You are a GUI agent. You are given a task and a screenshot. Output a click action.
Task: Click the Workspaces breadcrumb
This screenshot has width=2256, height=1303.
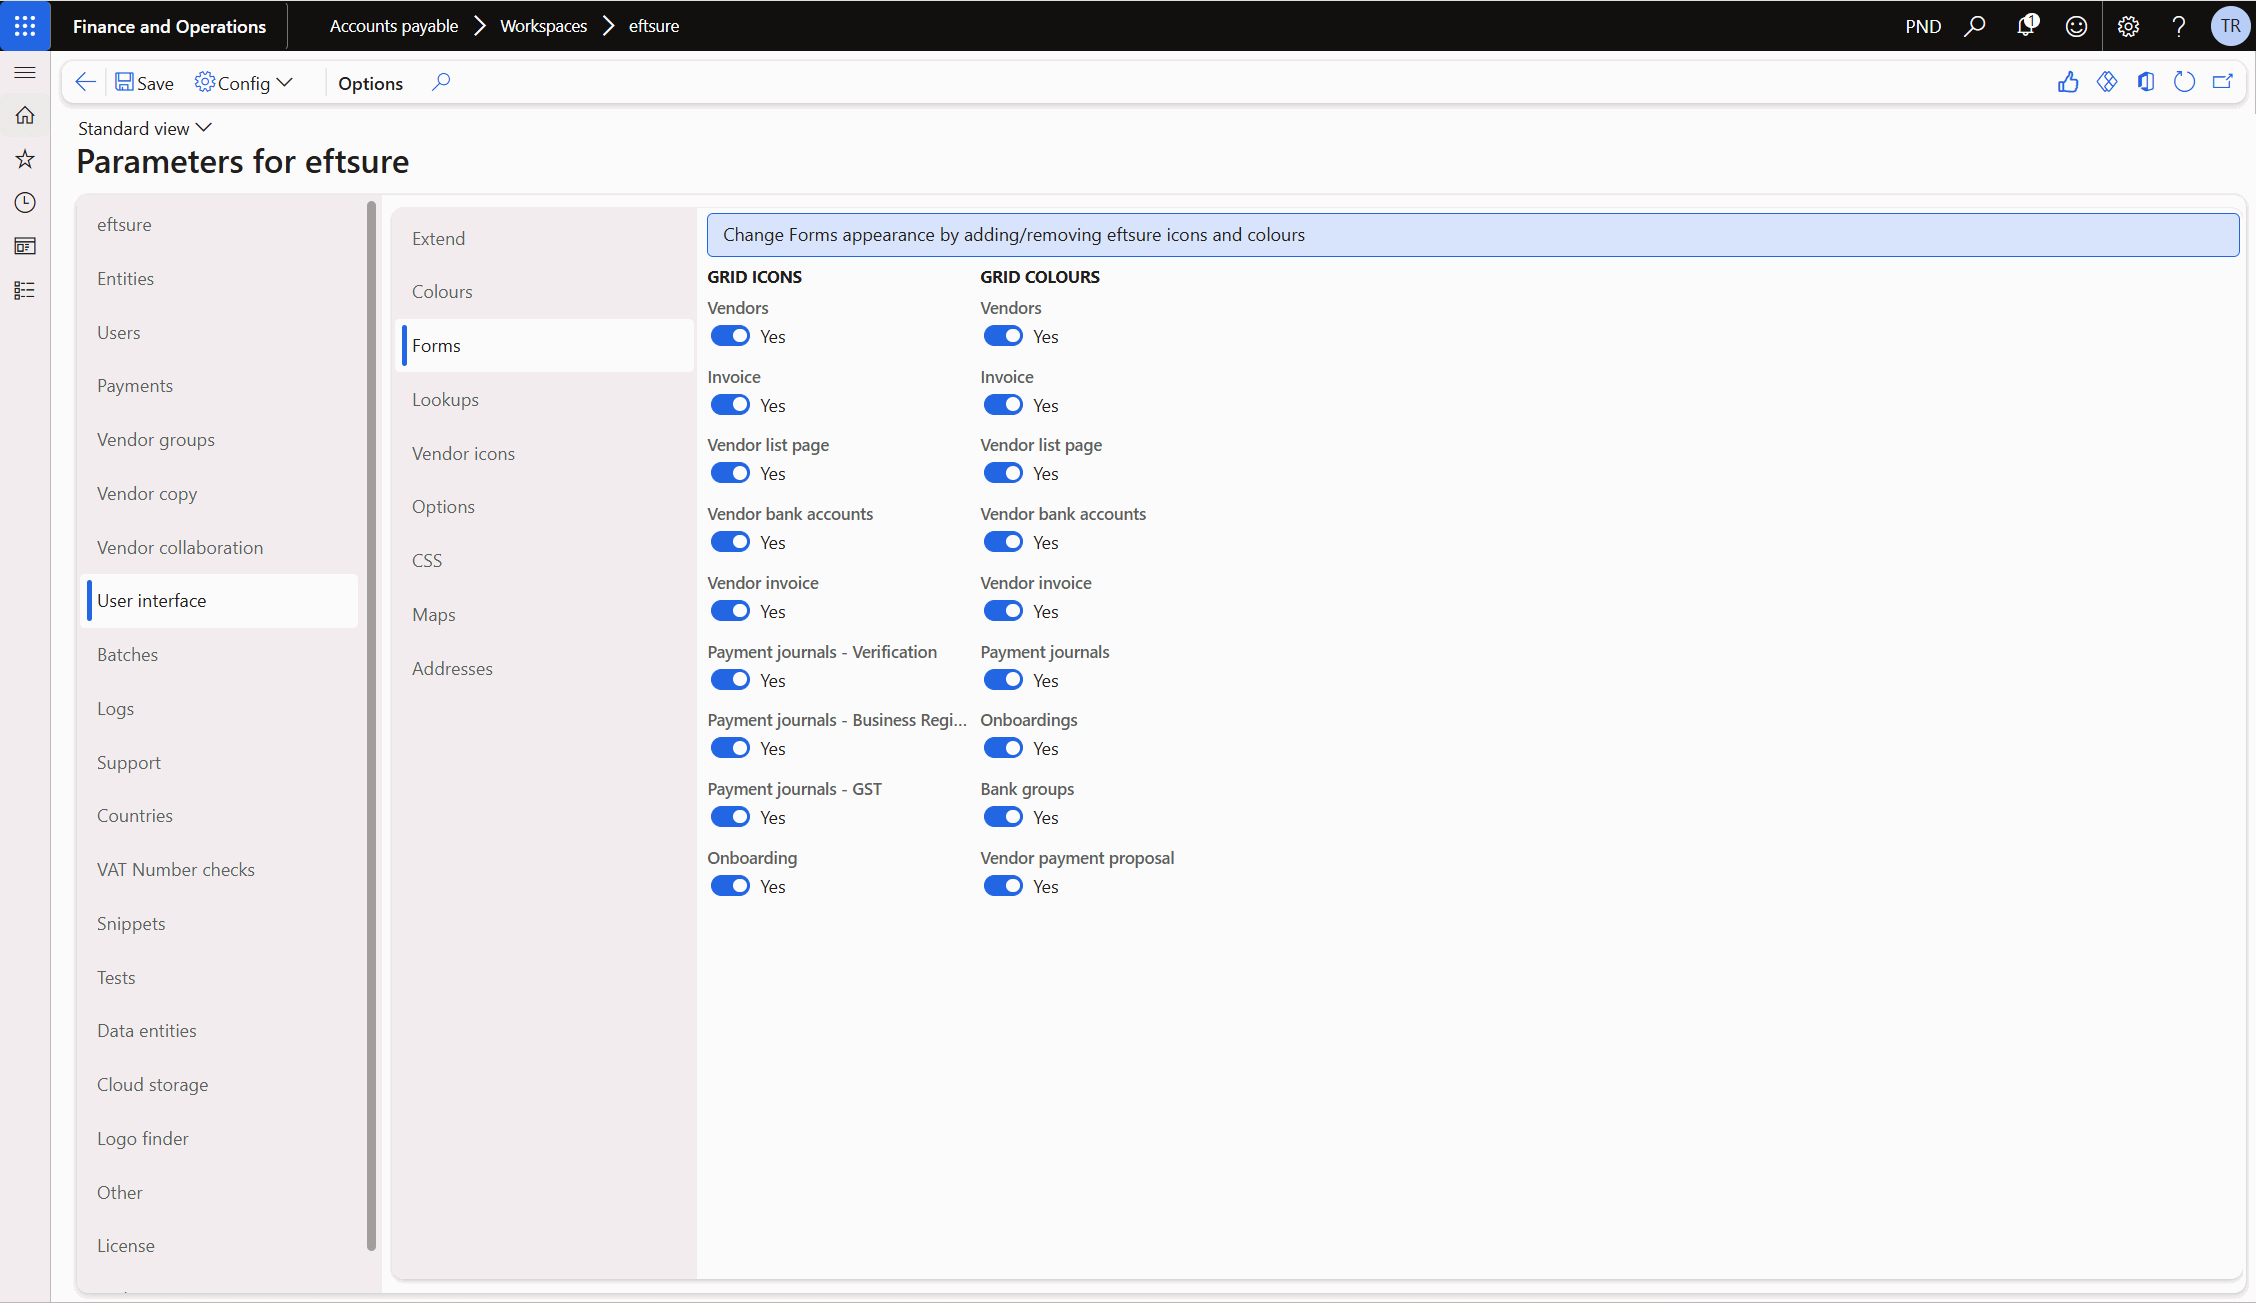click(543, 26)
